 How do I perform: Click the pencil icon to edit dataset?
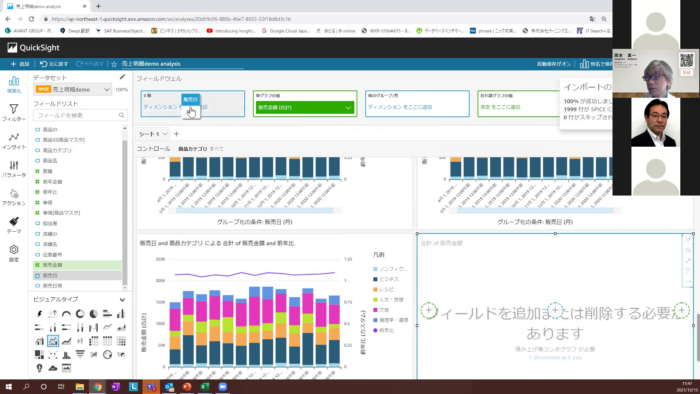click(x=122, y=77)
